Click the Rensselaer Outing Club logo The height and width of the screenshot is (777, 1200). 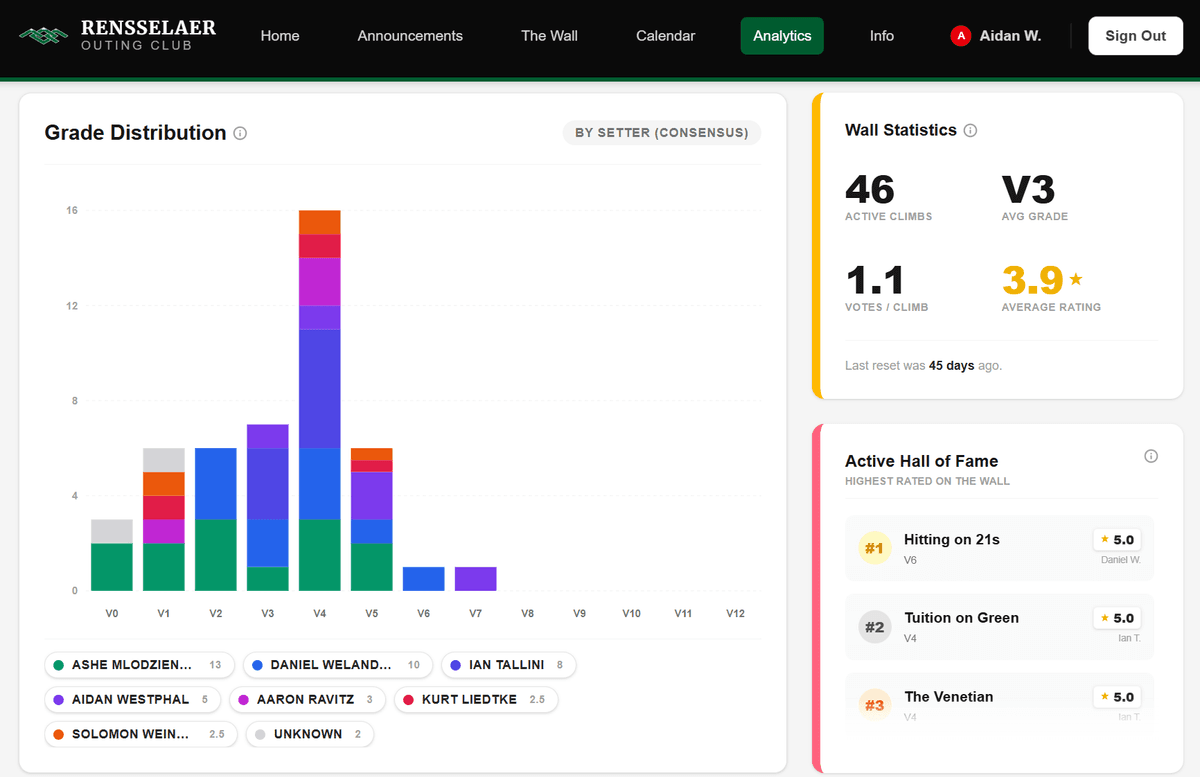pyautogui.click(x=118, y=36)
